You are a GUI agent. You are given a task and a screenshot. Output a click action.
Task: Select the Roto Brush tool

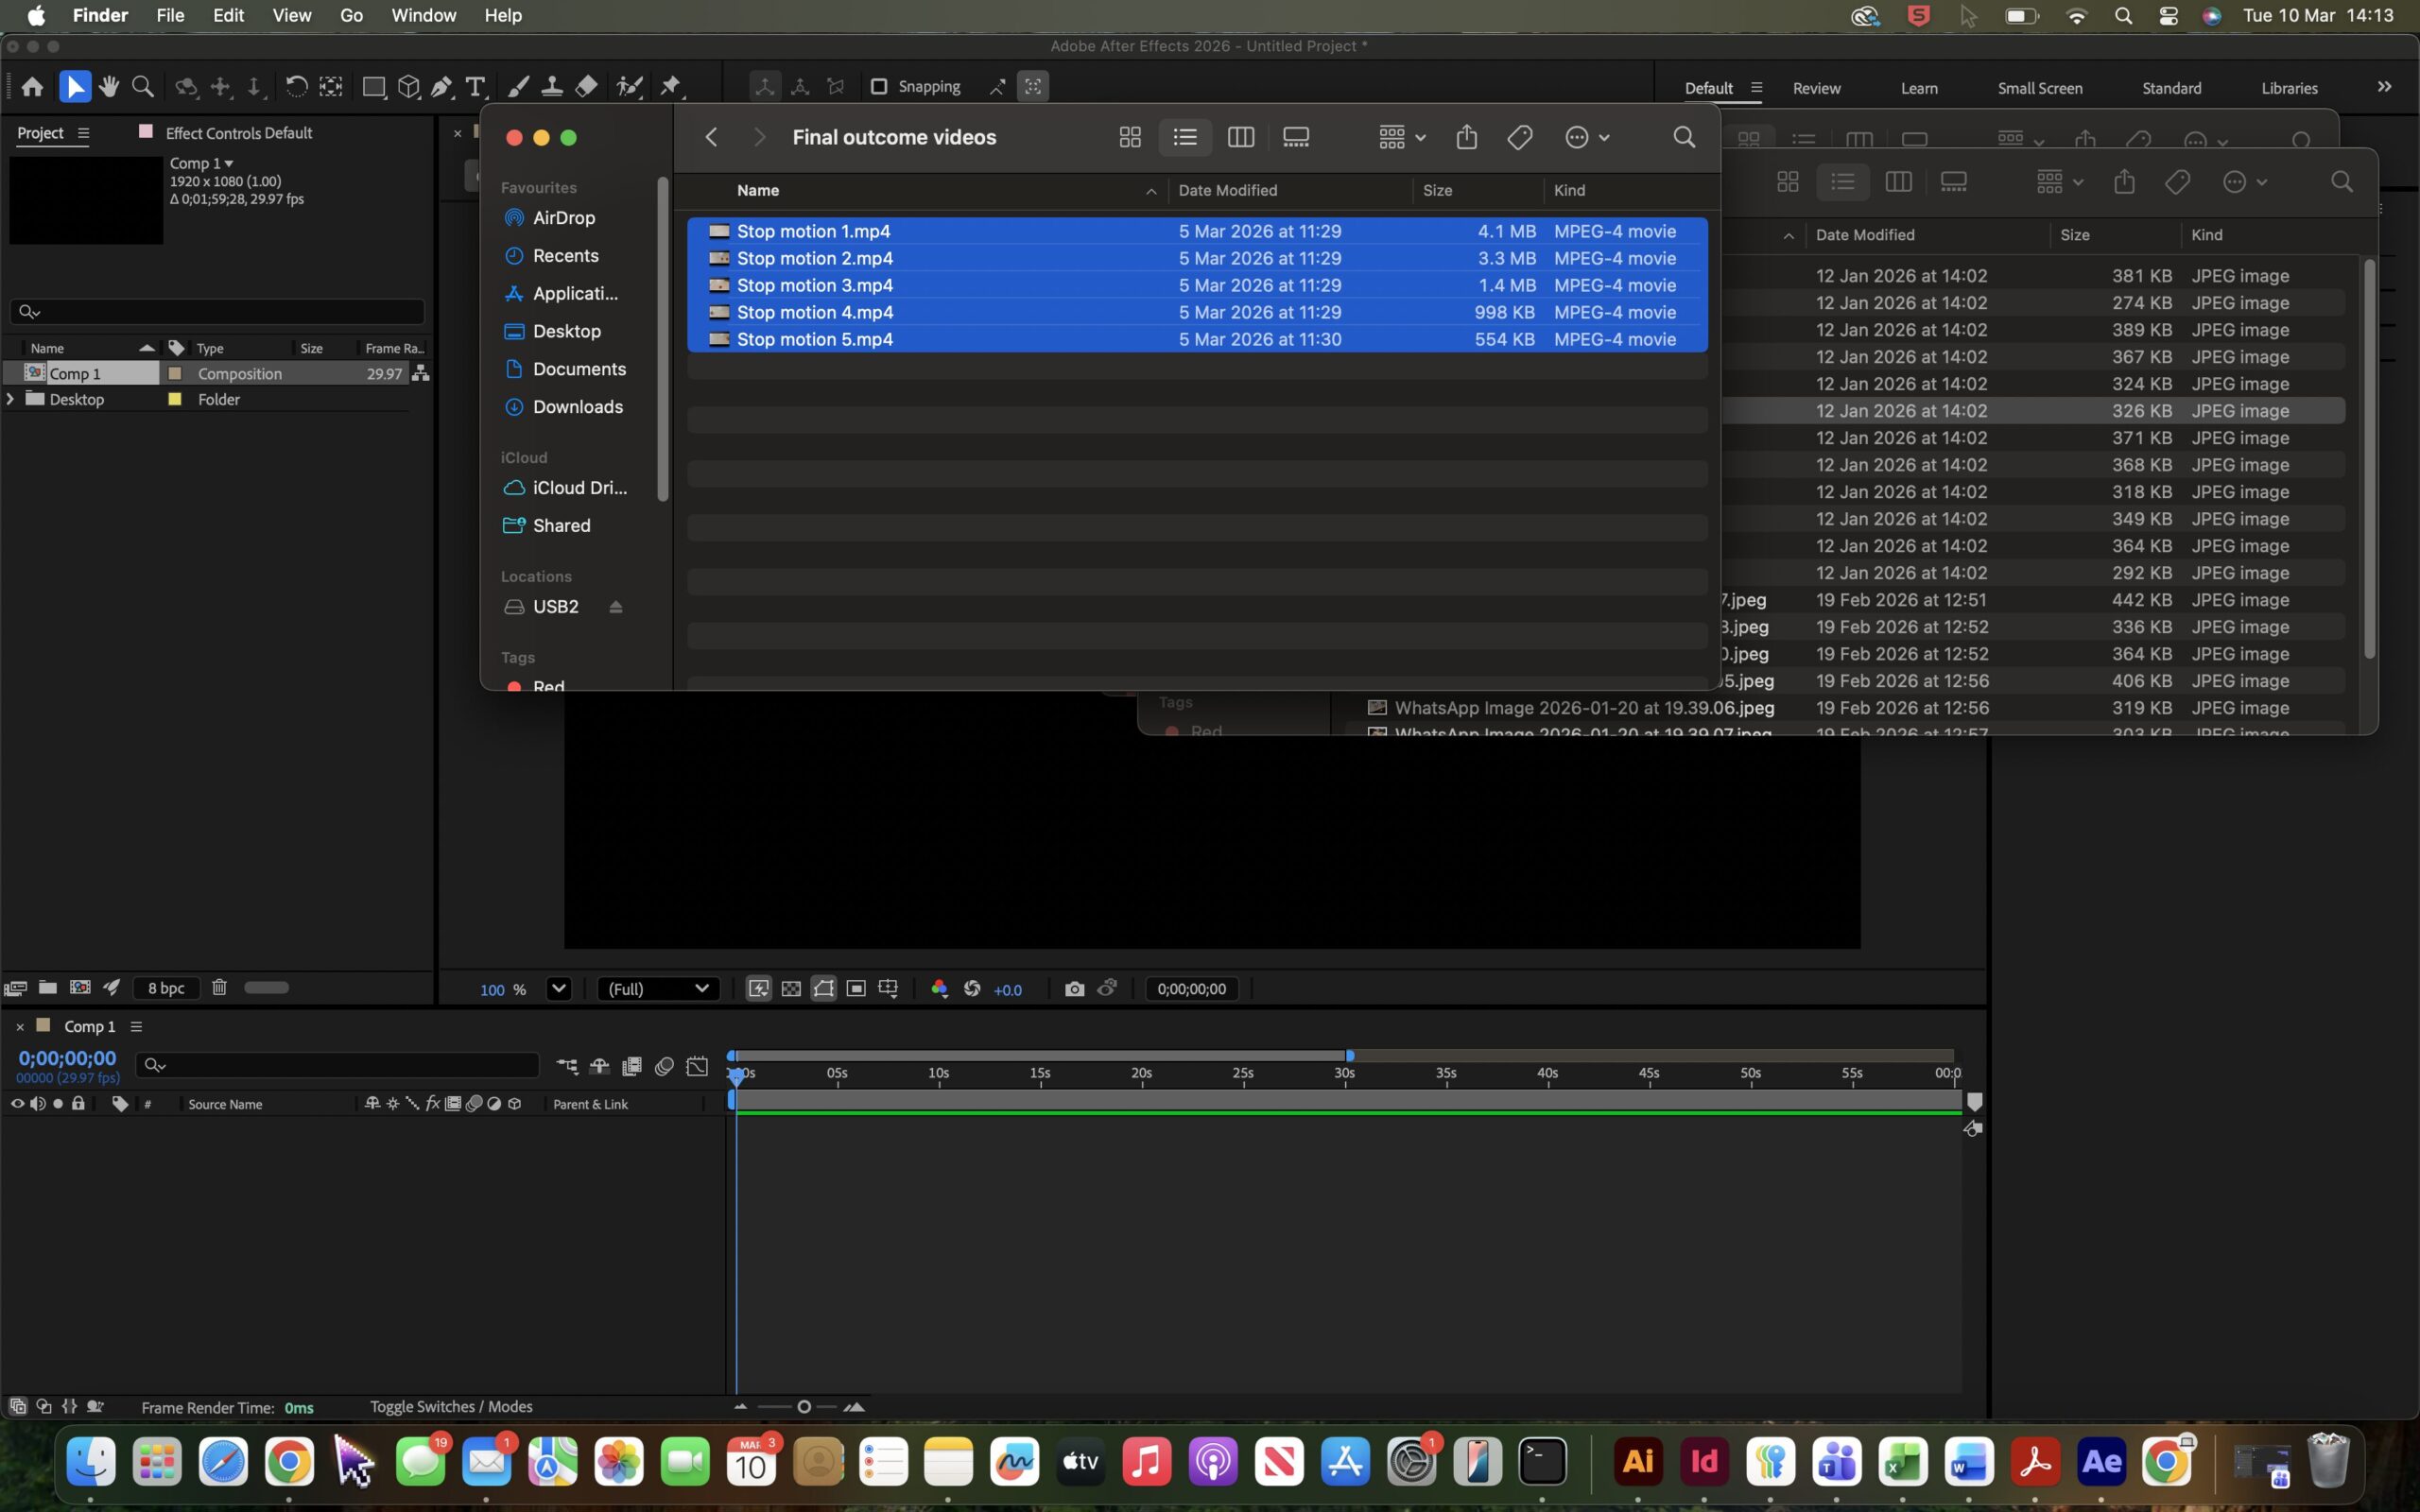(x=629, y=87)
